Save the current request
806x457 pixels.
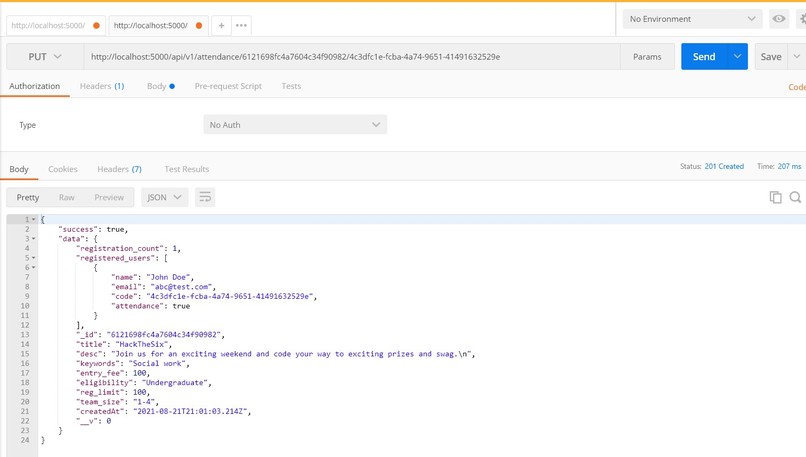pos(771,57)
